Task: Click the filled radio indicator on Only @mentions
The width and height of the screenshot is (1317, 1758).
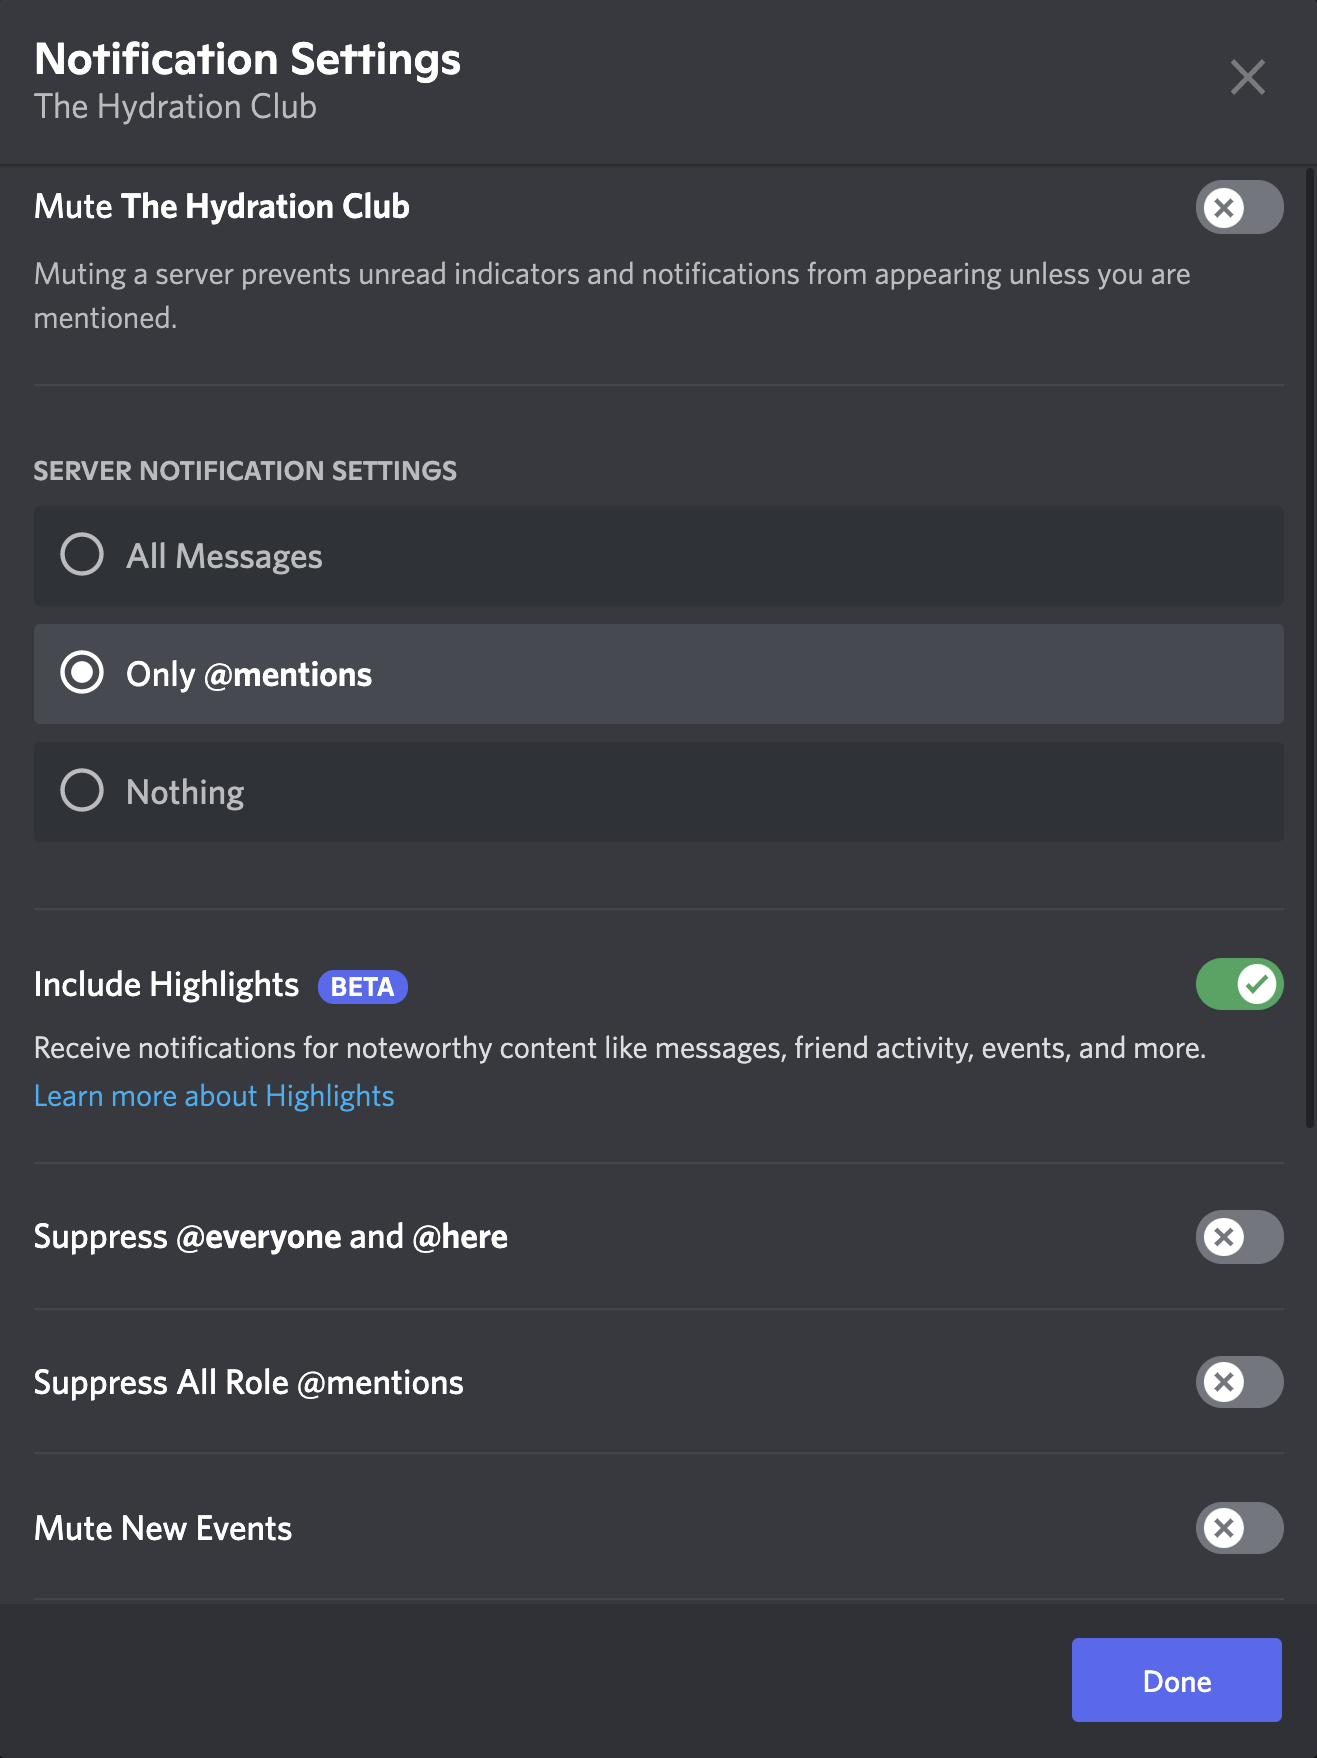Action: pyautogui.click(x=82, y=674)
